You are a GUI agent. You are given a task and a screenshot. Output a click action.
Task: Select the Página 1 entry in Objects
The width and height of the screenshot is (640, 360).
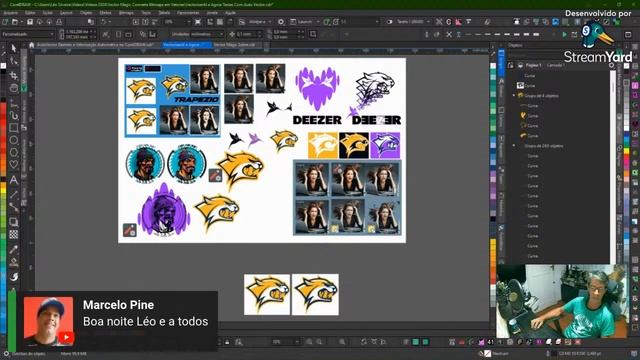click(533, 65)
